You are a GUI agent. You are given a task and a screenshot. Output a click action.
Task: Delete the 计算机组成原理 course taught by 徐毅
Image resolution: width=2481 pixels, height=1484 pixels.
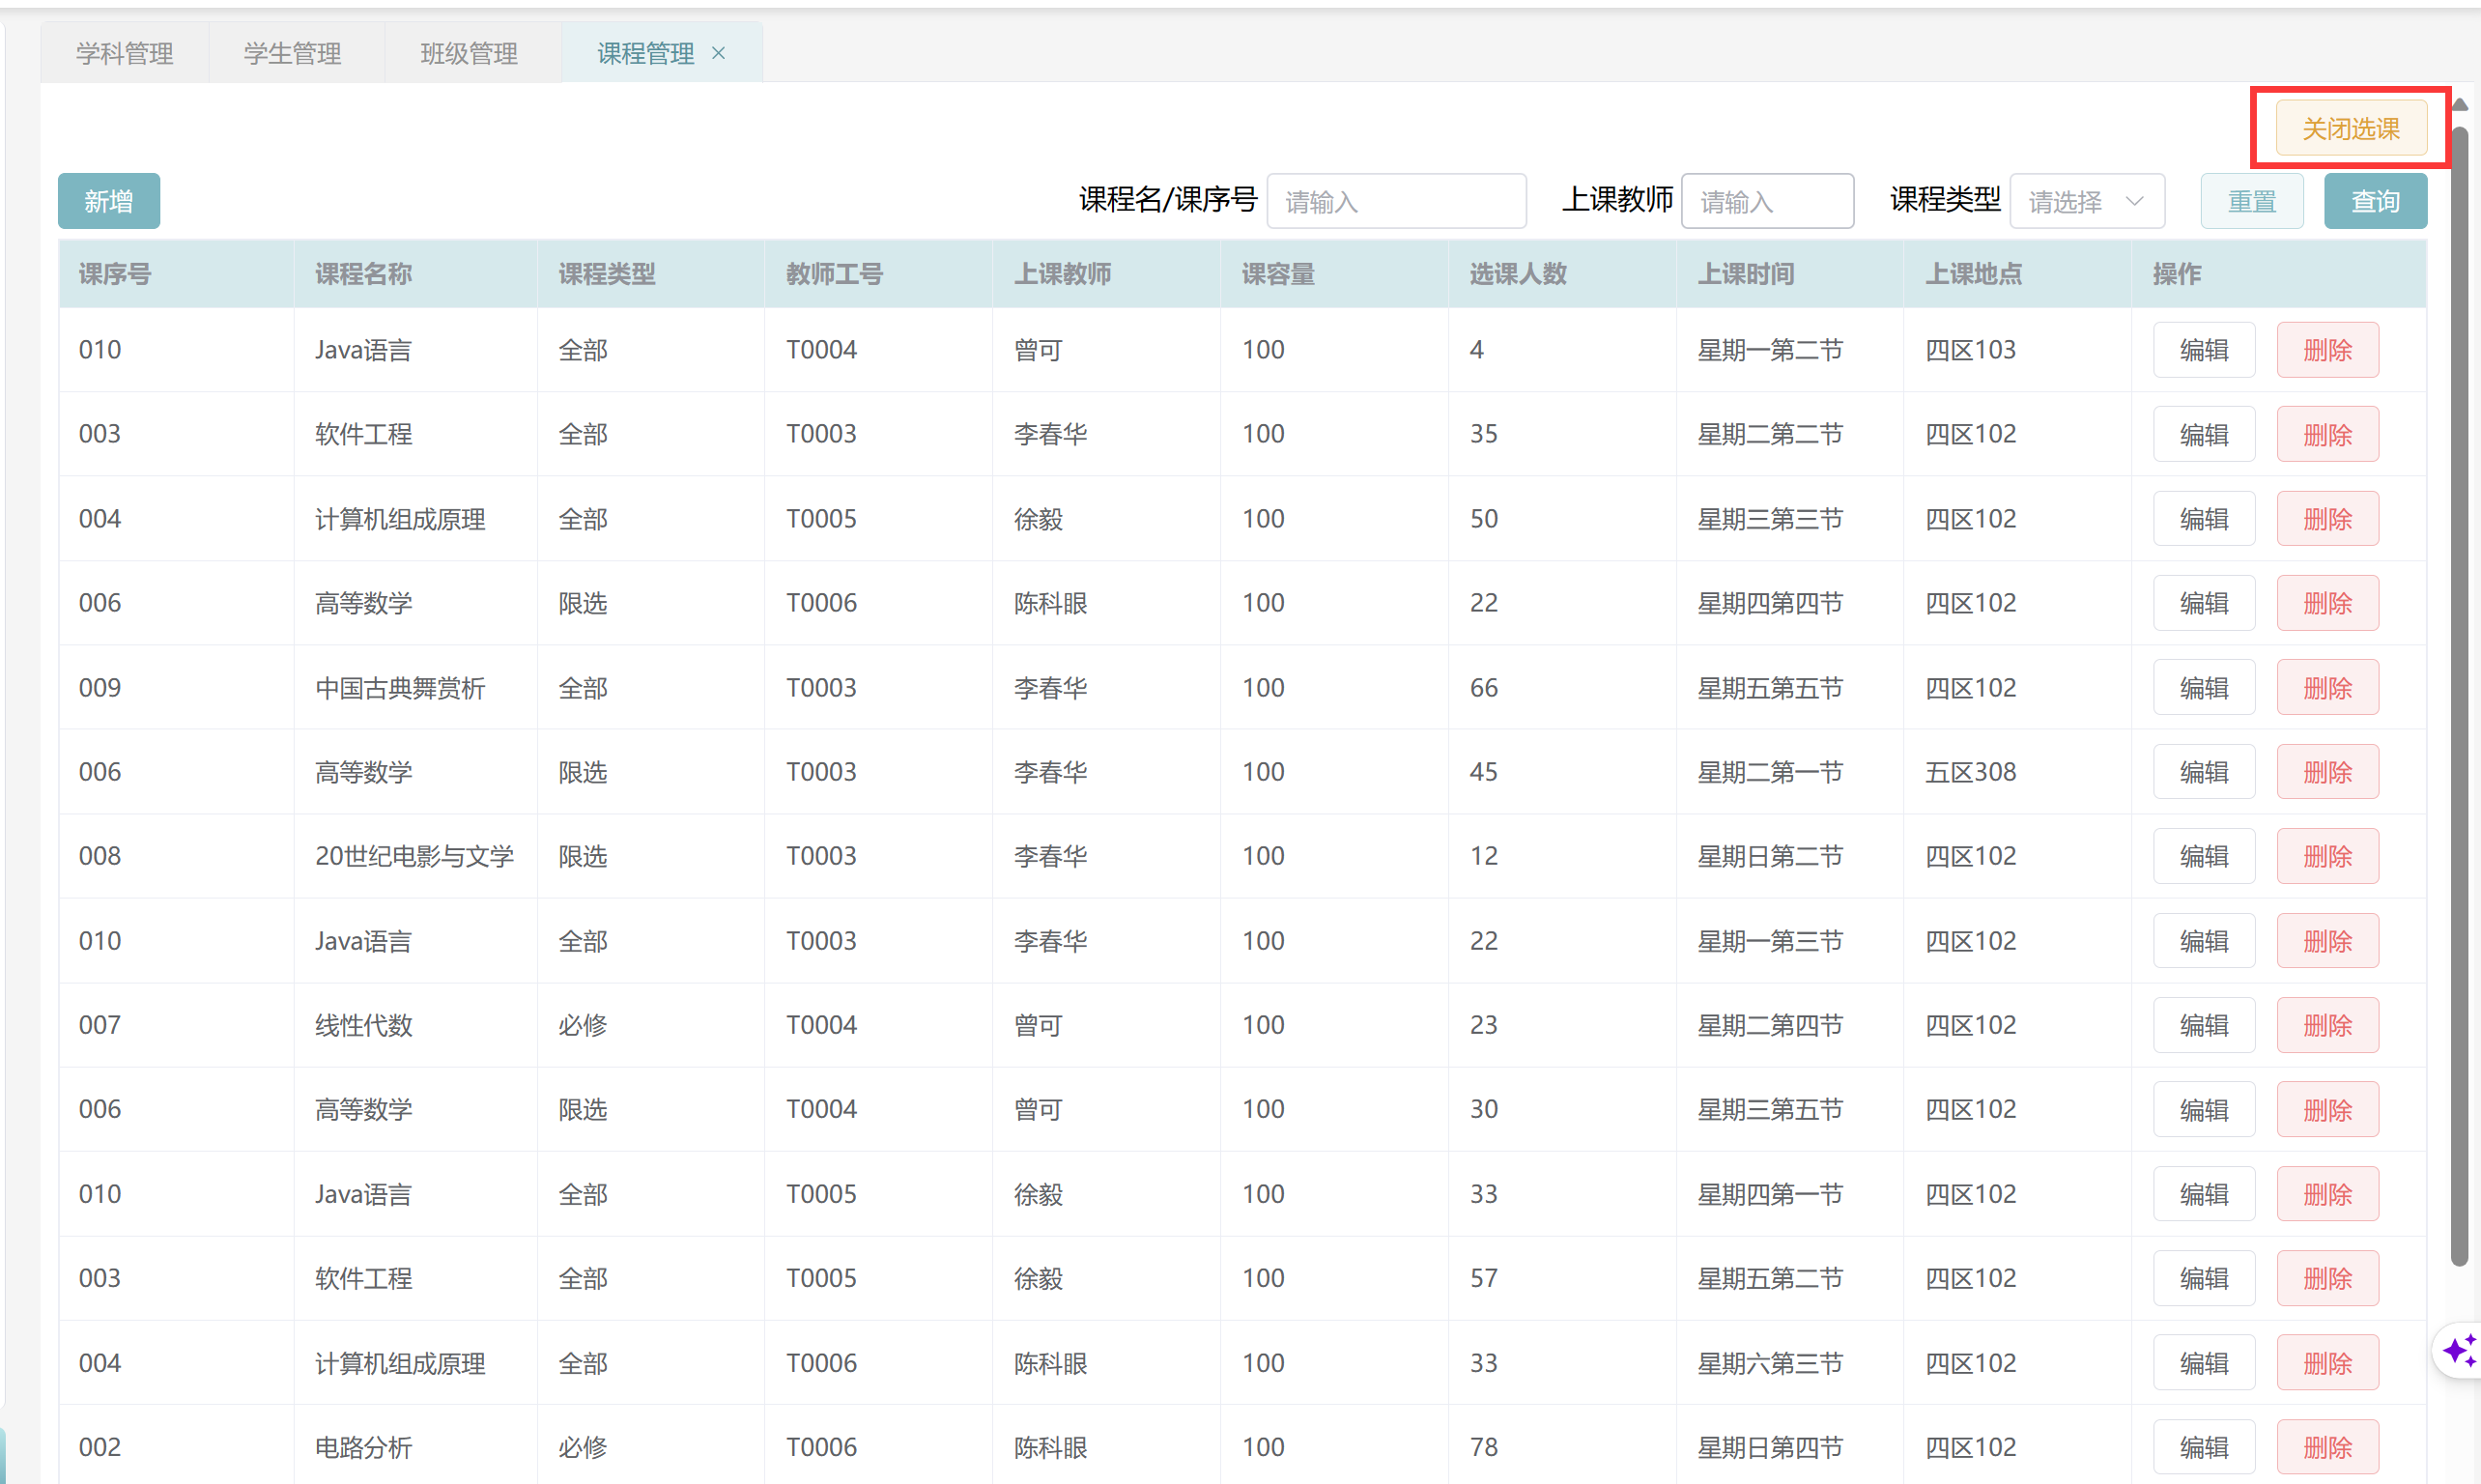point(2327,519)
